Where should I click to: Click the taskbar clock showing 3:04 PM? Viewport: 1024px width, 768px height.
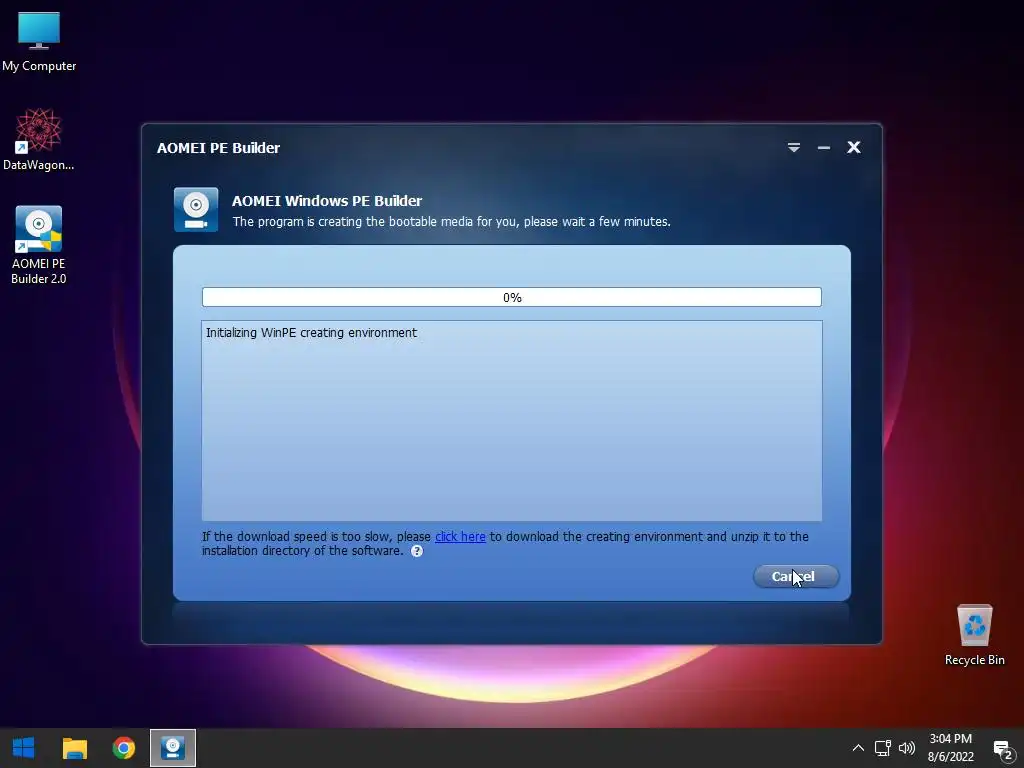point(950,748)
